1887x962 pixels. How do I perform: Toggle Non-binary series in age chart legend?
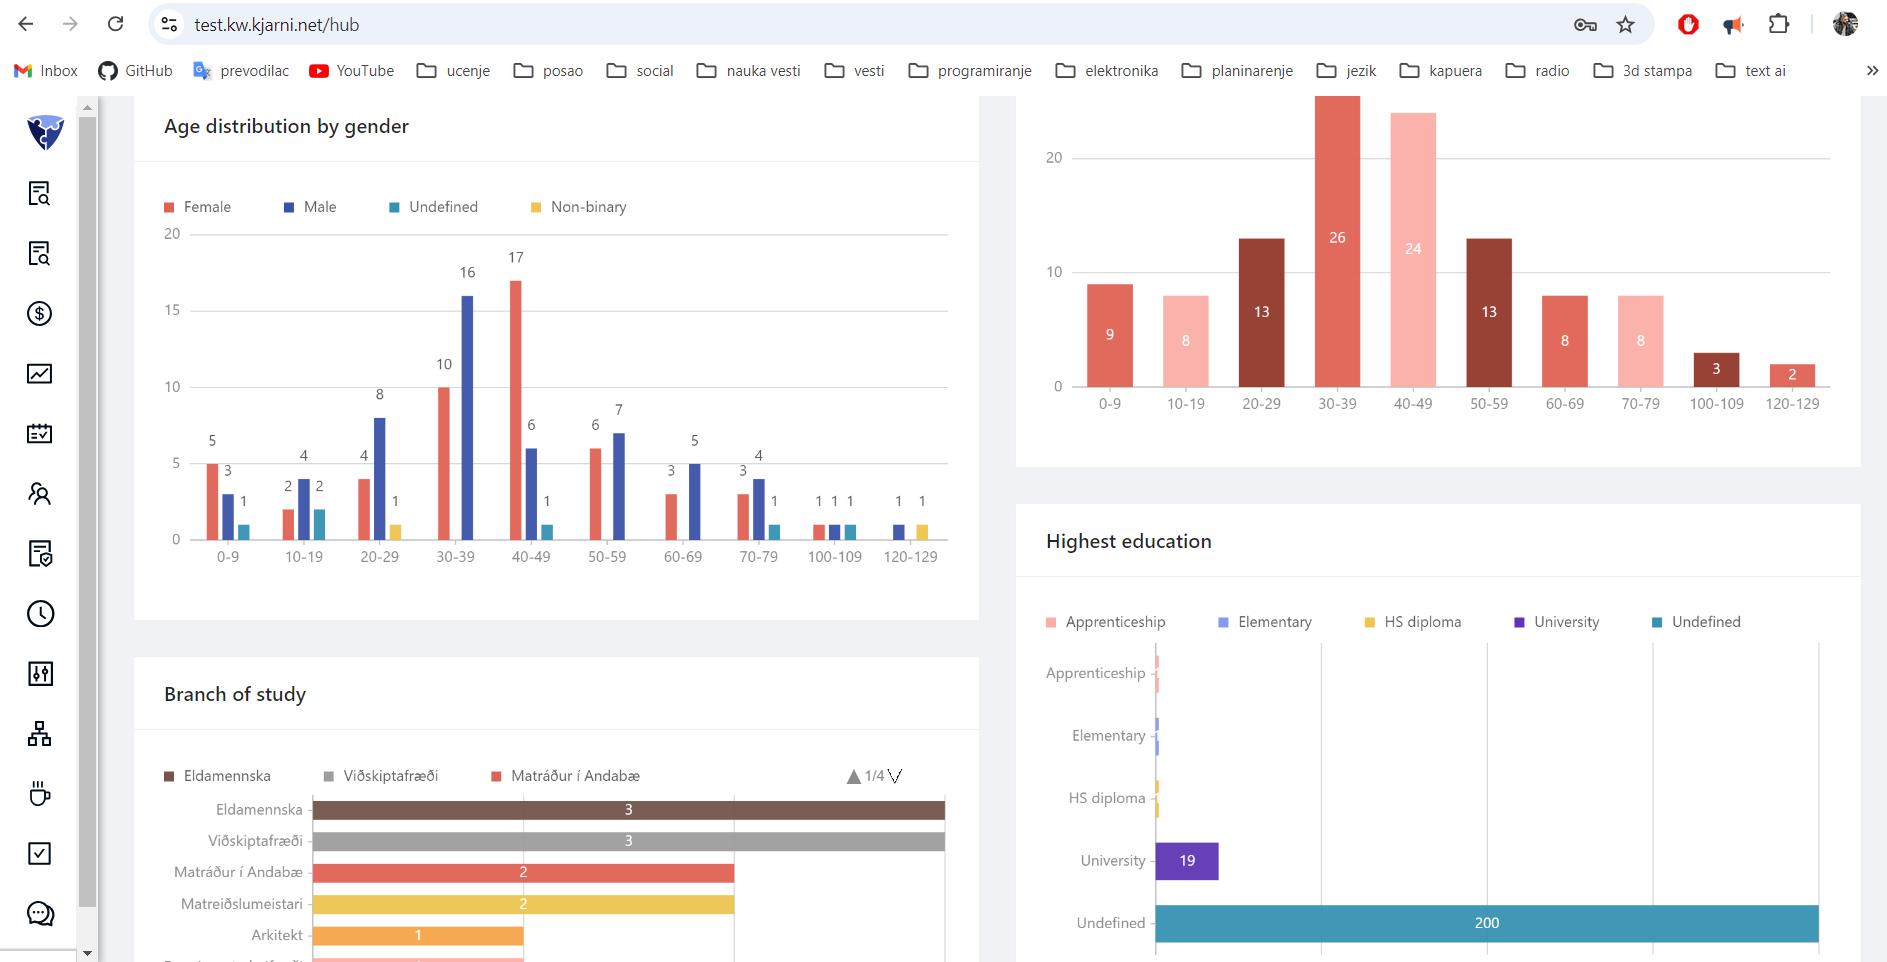(x=578, y=207)
